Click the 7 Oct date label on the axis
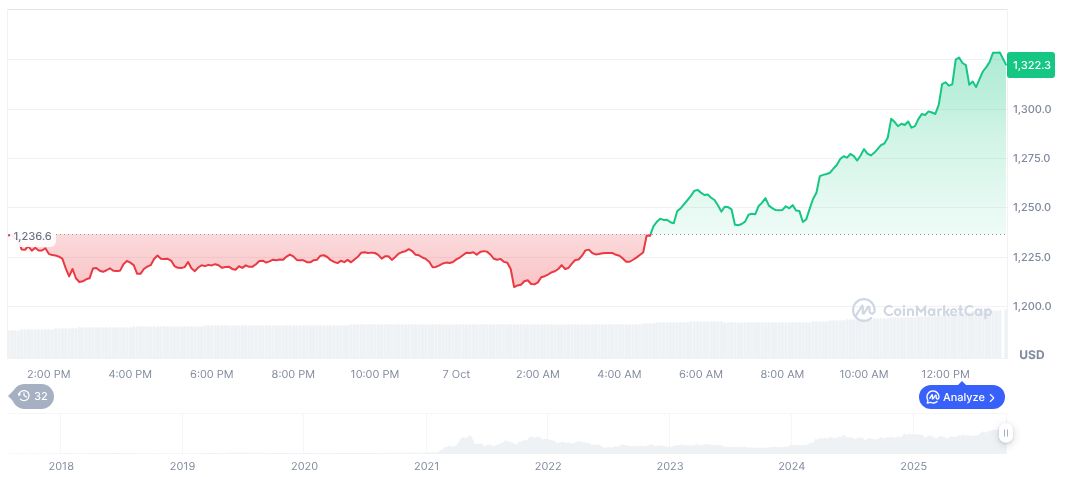The image size is (1072, 477). click(456, 374)
